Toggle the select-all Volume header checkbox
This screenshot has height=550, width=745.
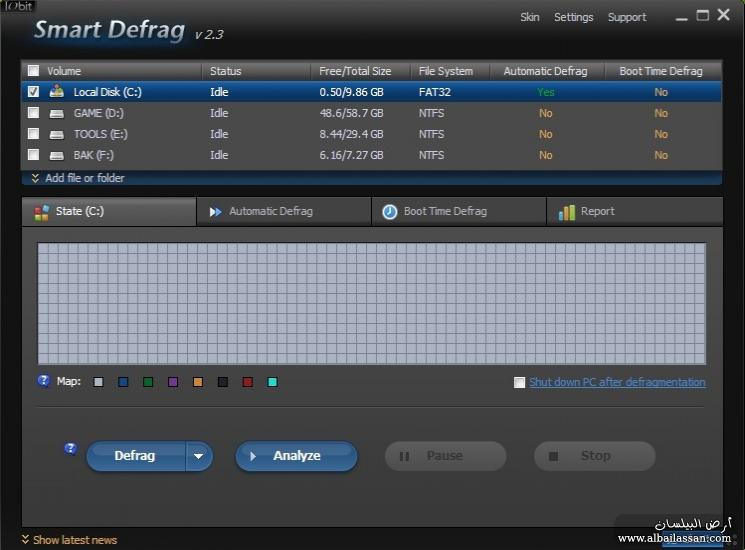pyautogui.click(x=33, y=71)
